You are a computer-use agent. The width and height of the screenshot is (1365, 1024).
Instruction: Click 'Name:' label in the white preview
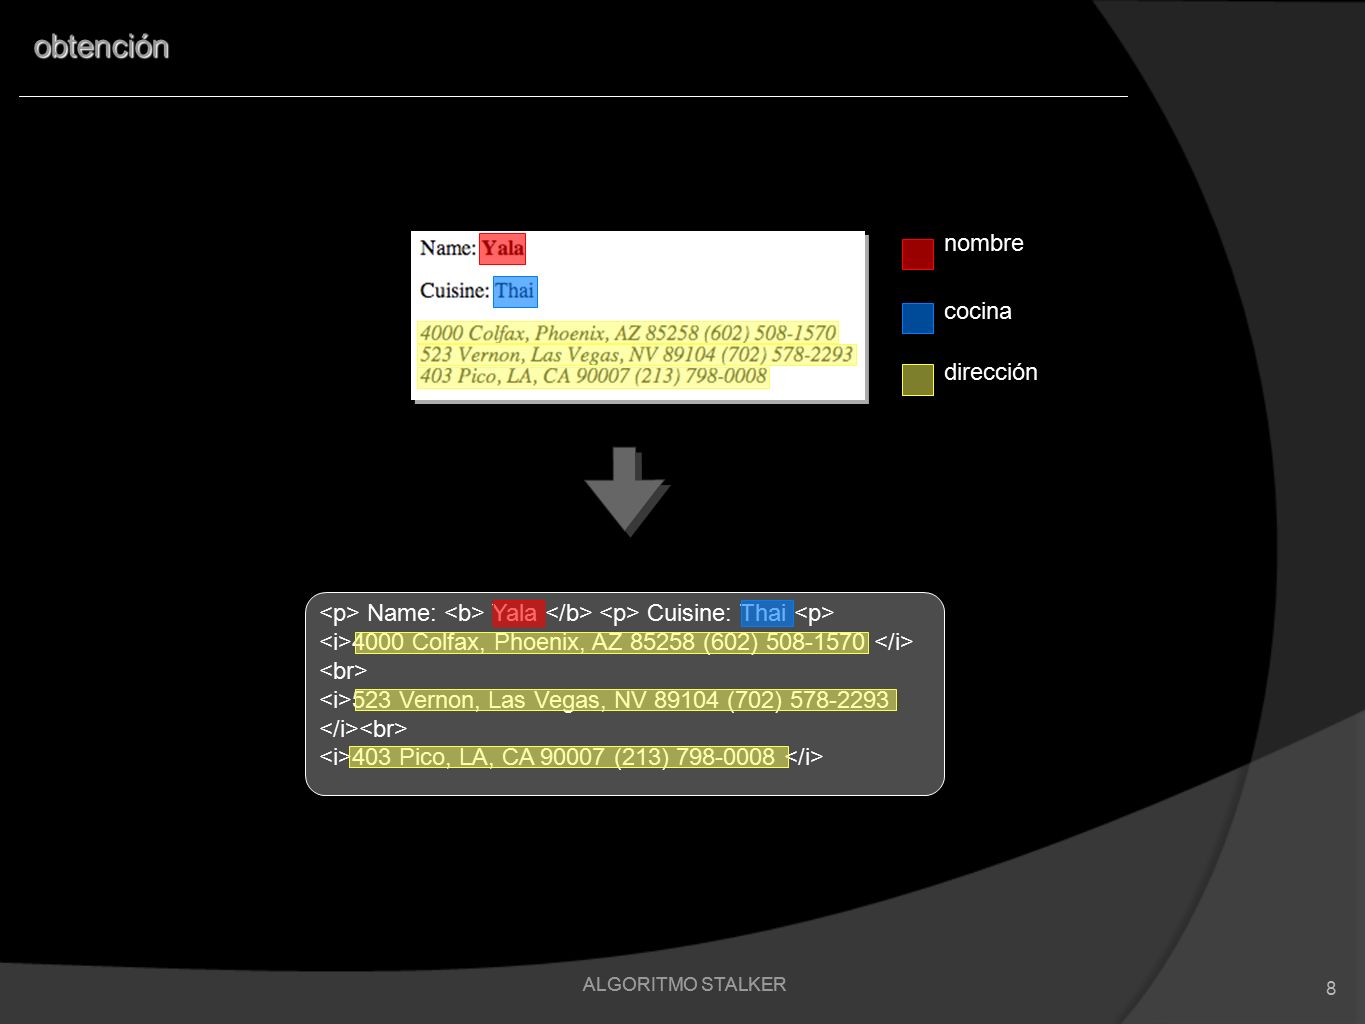pyautogui.click(x=447, y=248)
